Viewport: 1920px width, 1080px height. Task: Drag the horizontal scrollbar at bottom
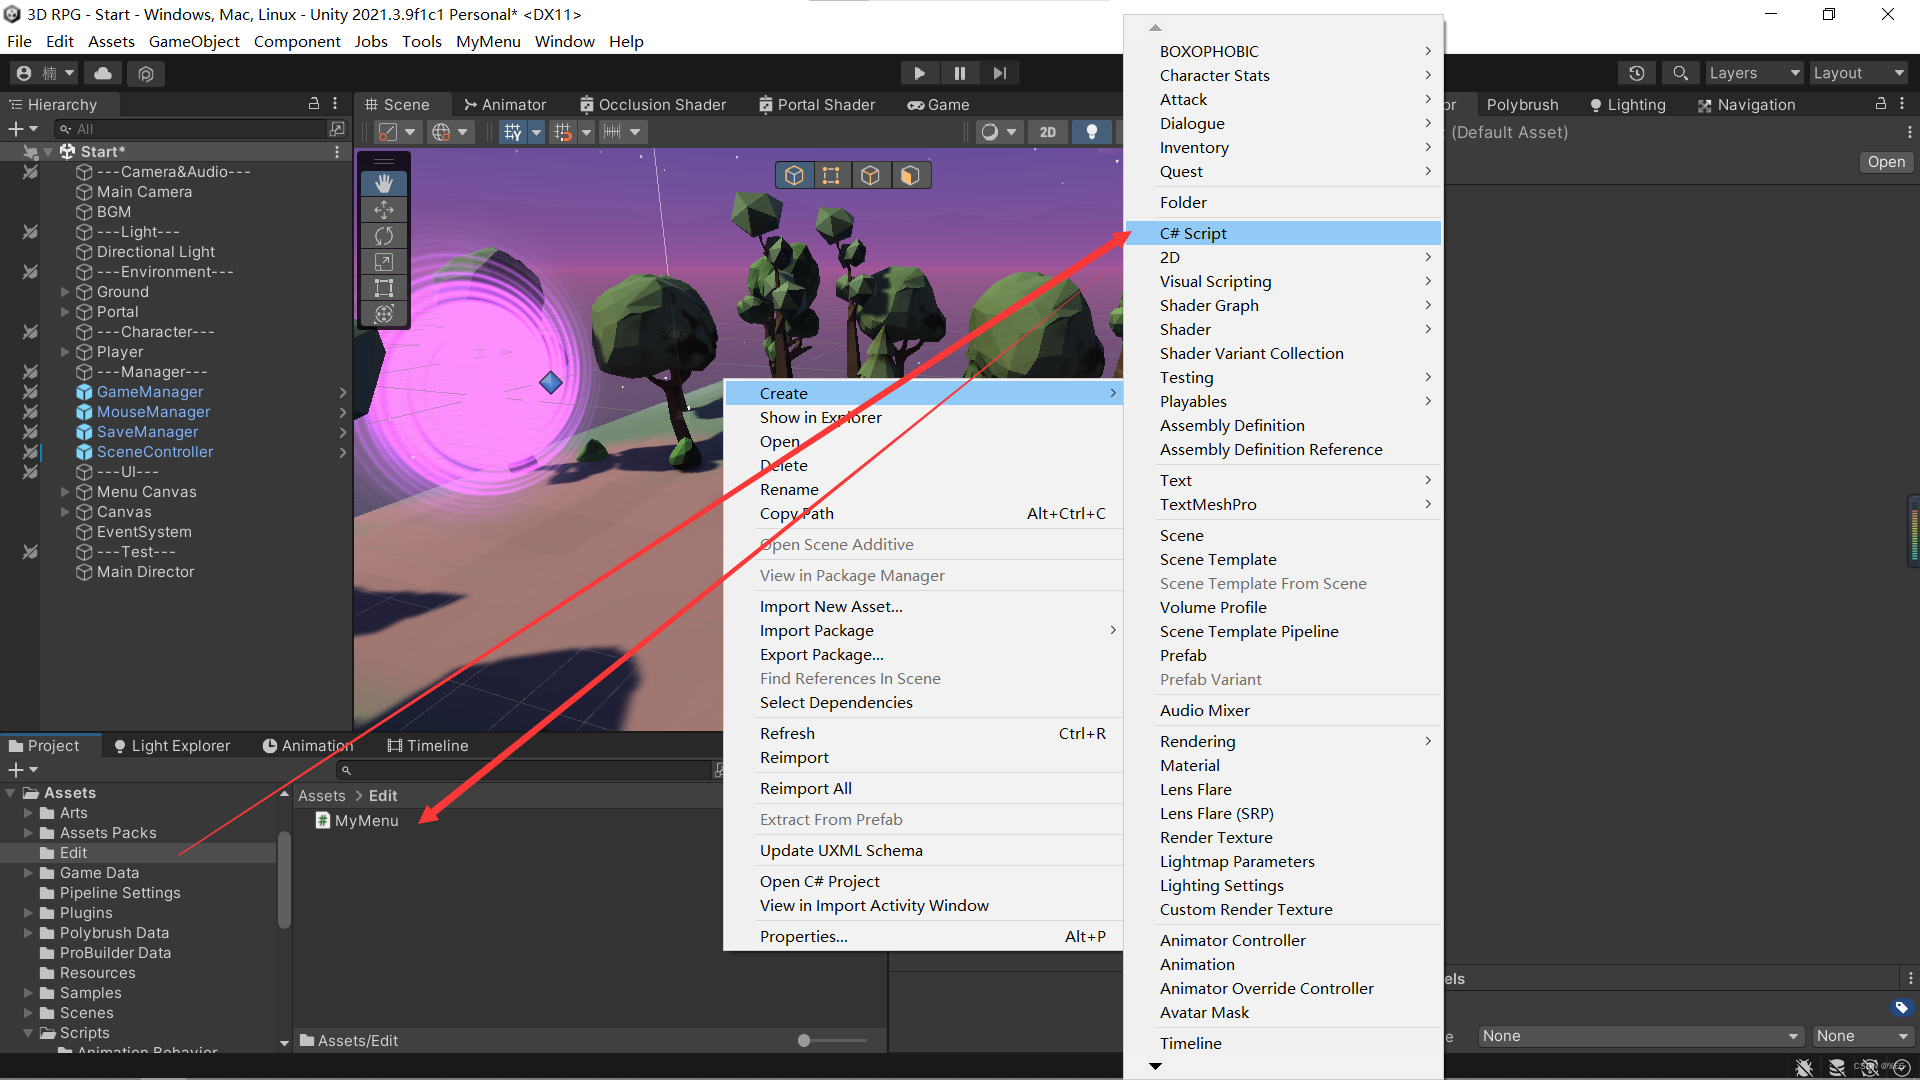[804, 1040]
